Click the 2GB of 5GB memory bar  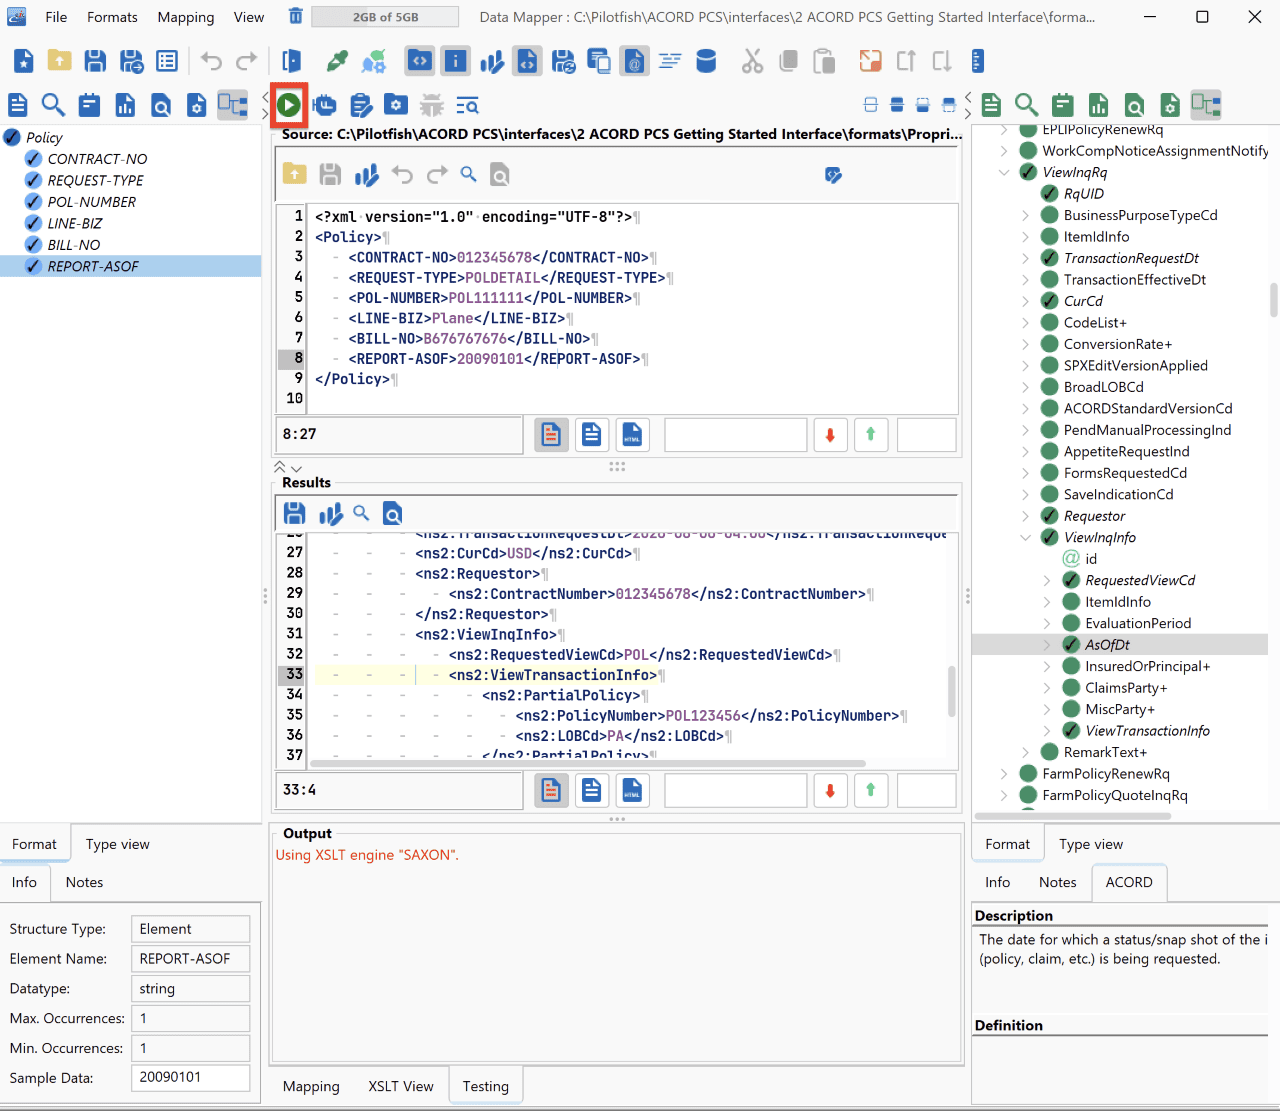click(x=385, y=17)
